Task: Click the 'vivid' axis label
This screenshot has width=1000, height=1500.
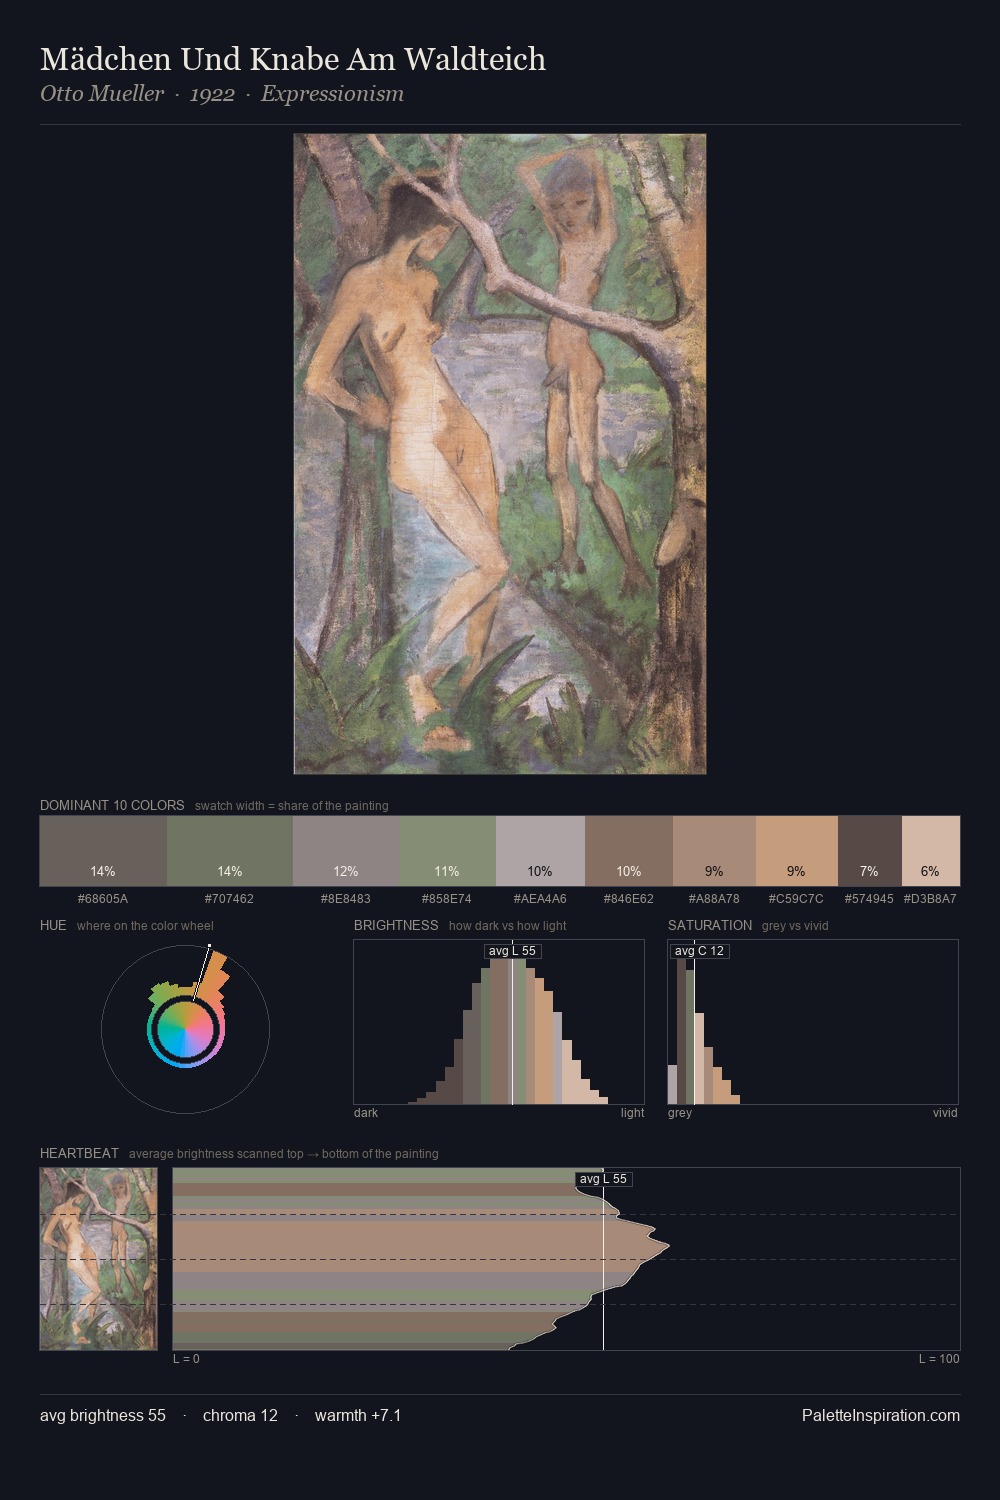Action: pyautogui.click(x=945, y=1113)
